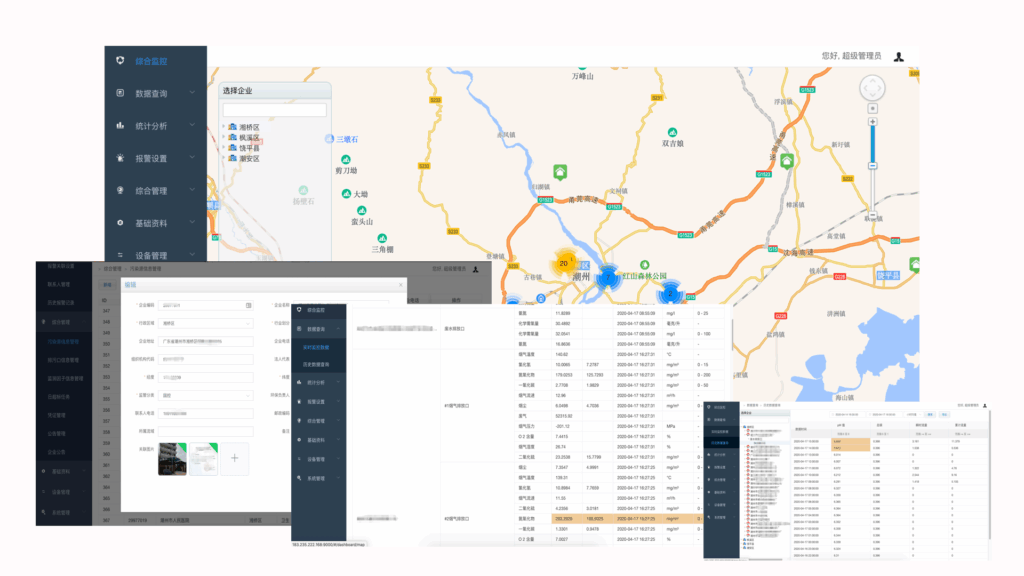Viewport: 1024px width, 576px height.
Task: Expand the 湘桥区 tree node
Action: pyautogui.click(x=223, y=128)
